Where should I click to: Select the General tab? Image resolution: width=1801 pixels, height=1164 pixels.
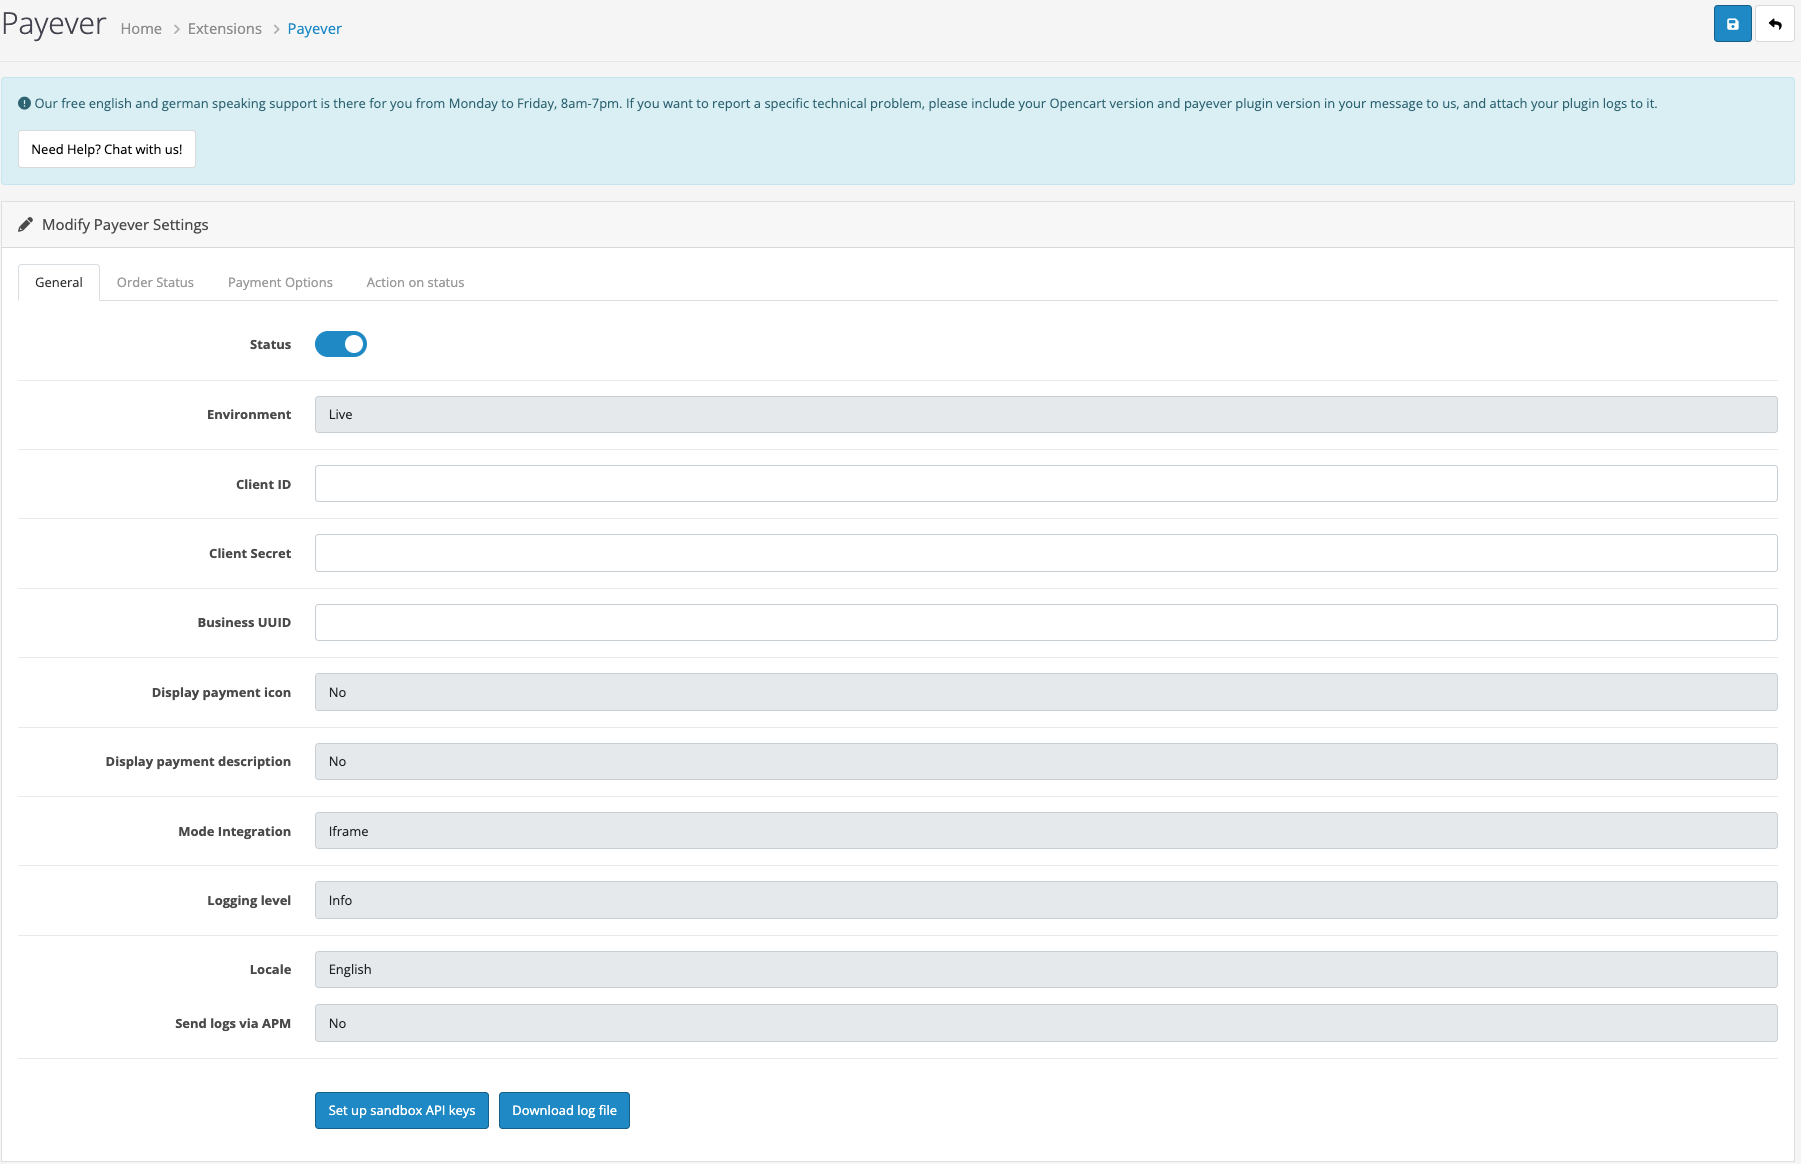(x=59, y=282)
